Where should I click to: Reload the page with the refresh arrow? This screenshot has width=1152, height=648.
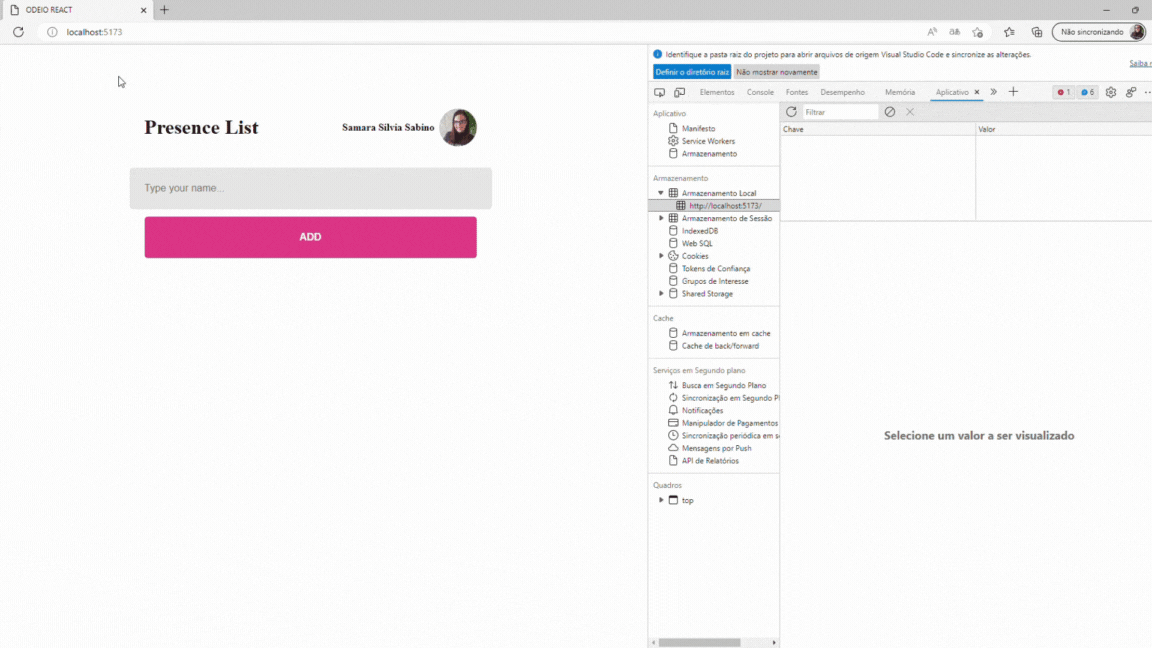click(18, 31)
